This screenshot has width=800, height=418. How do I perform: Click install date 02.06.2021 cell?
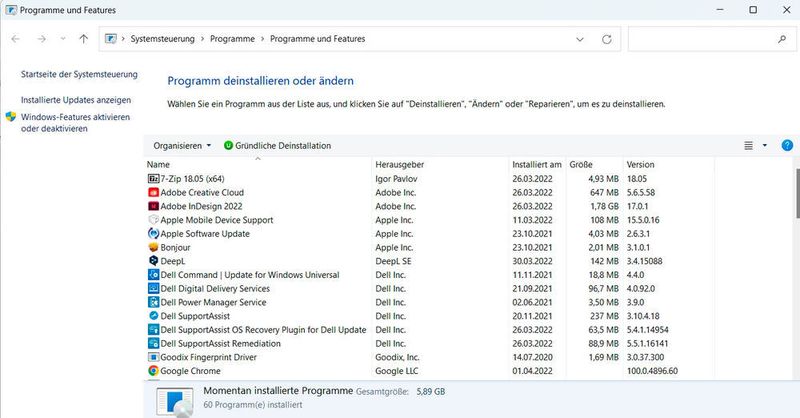click(532, 302)
